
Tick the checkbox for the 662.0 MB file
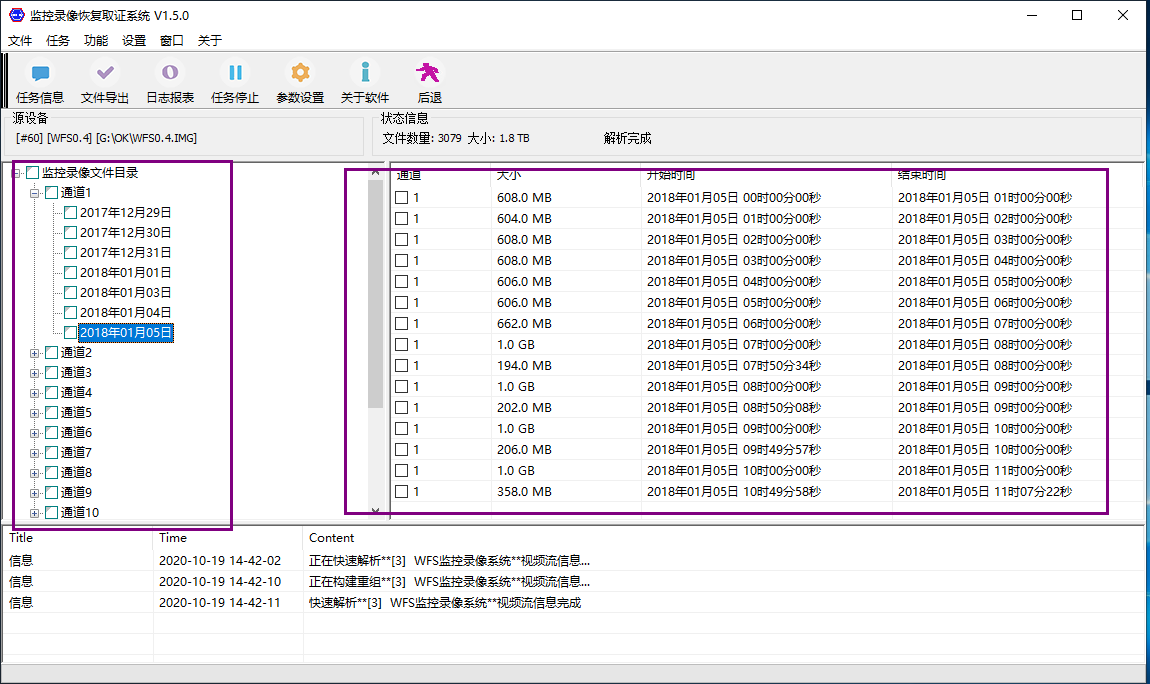[401, 324]
